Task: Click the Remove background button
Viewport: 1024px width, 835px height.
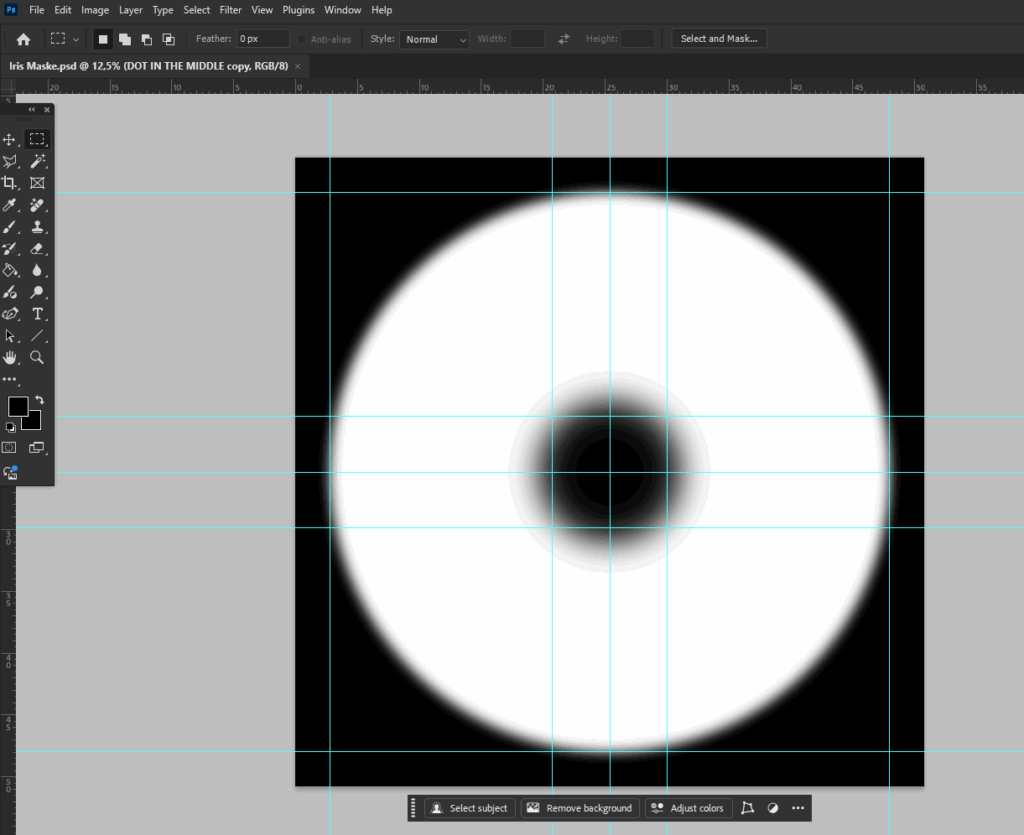Action: click(579, 808)
